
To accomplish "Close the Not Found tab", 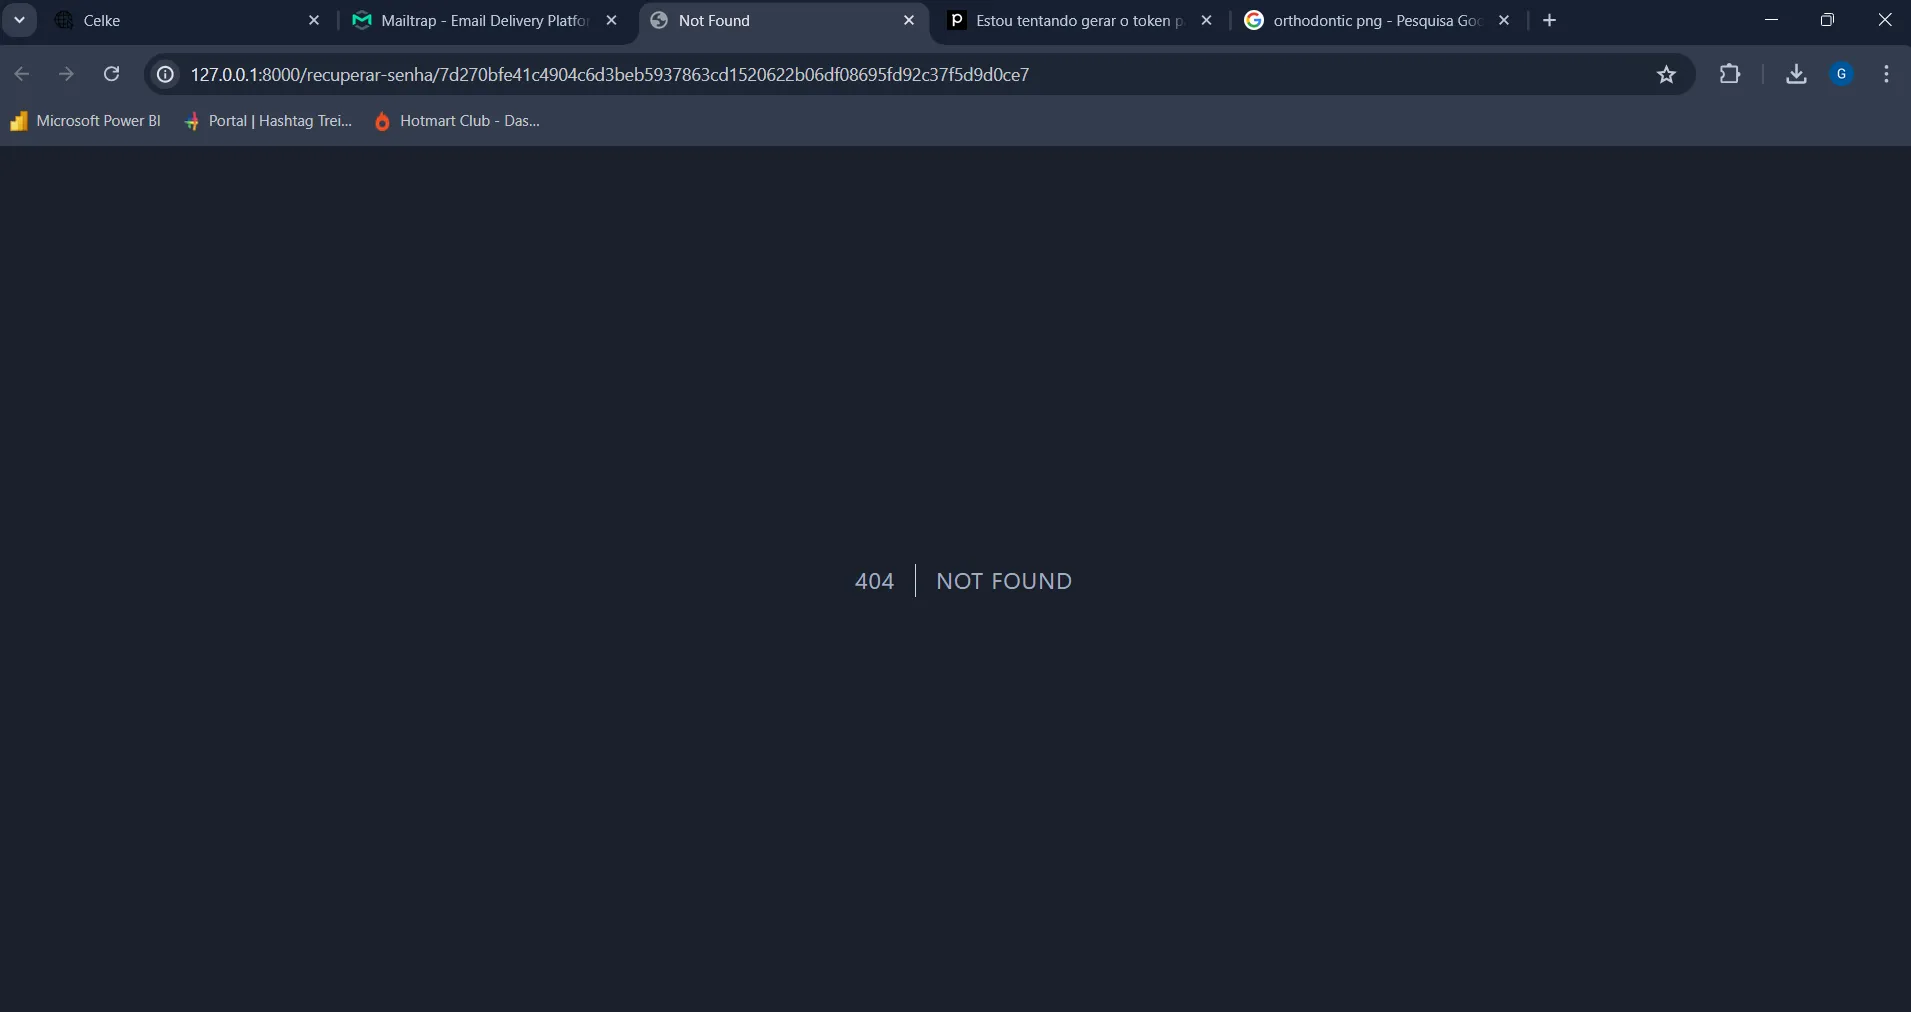I will 909,20.
